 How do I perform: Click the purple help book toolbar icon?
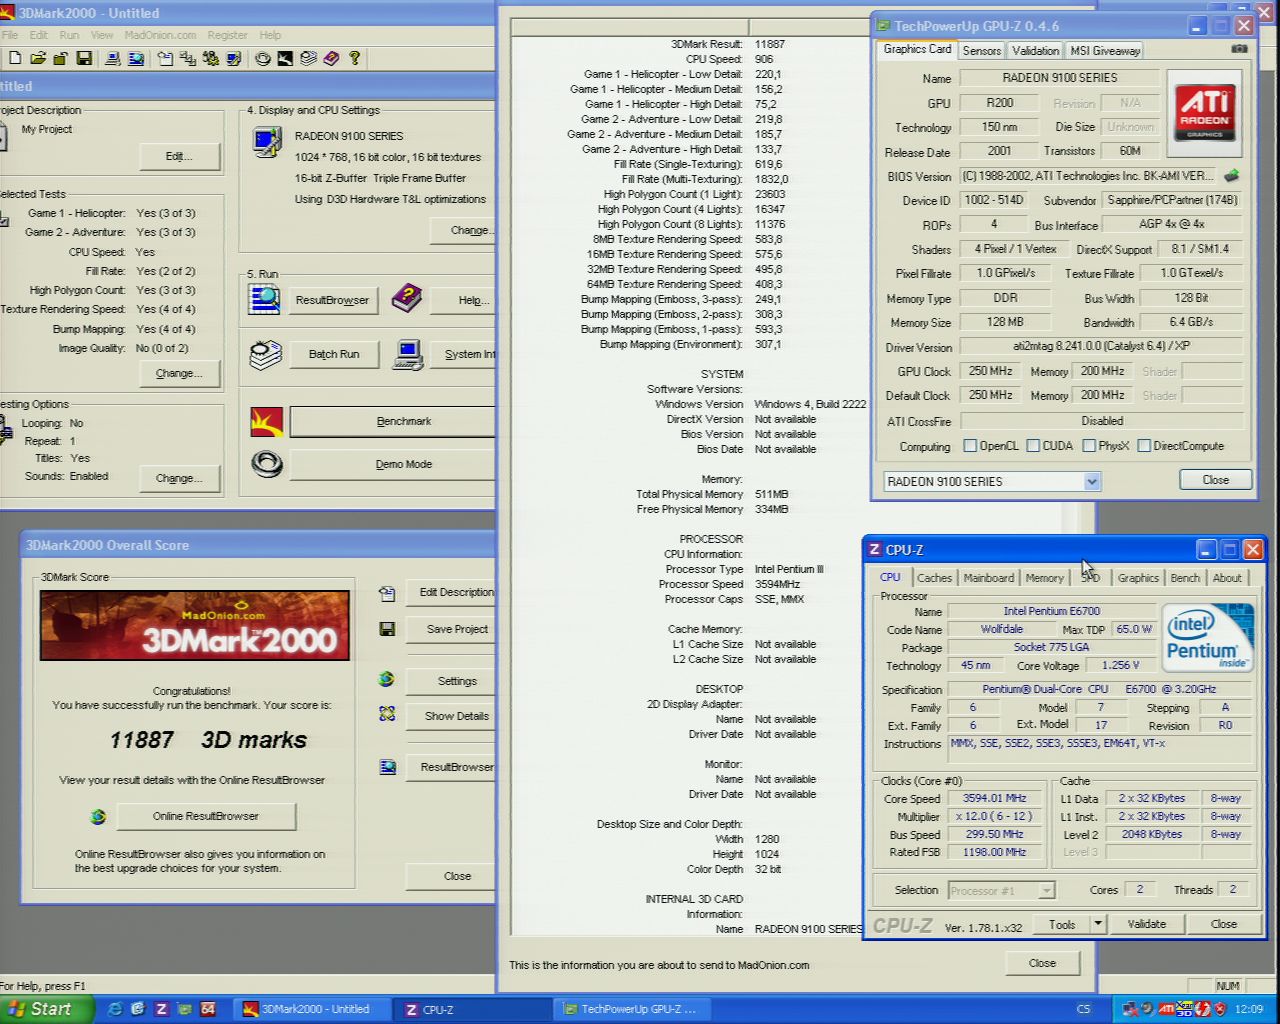pos(331,59)
